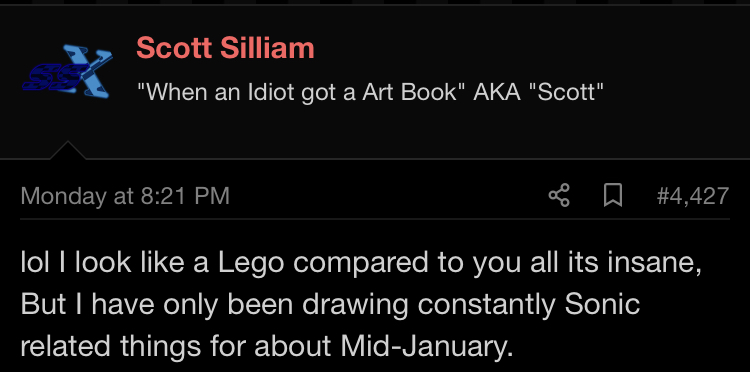
Task: Click the Monday at 8:21 PM timestamp
Action: click(125, 196)
